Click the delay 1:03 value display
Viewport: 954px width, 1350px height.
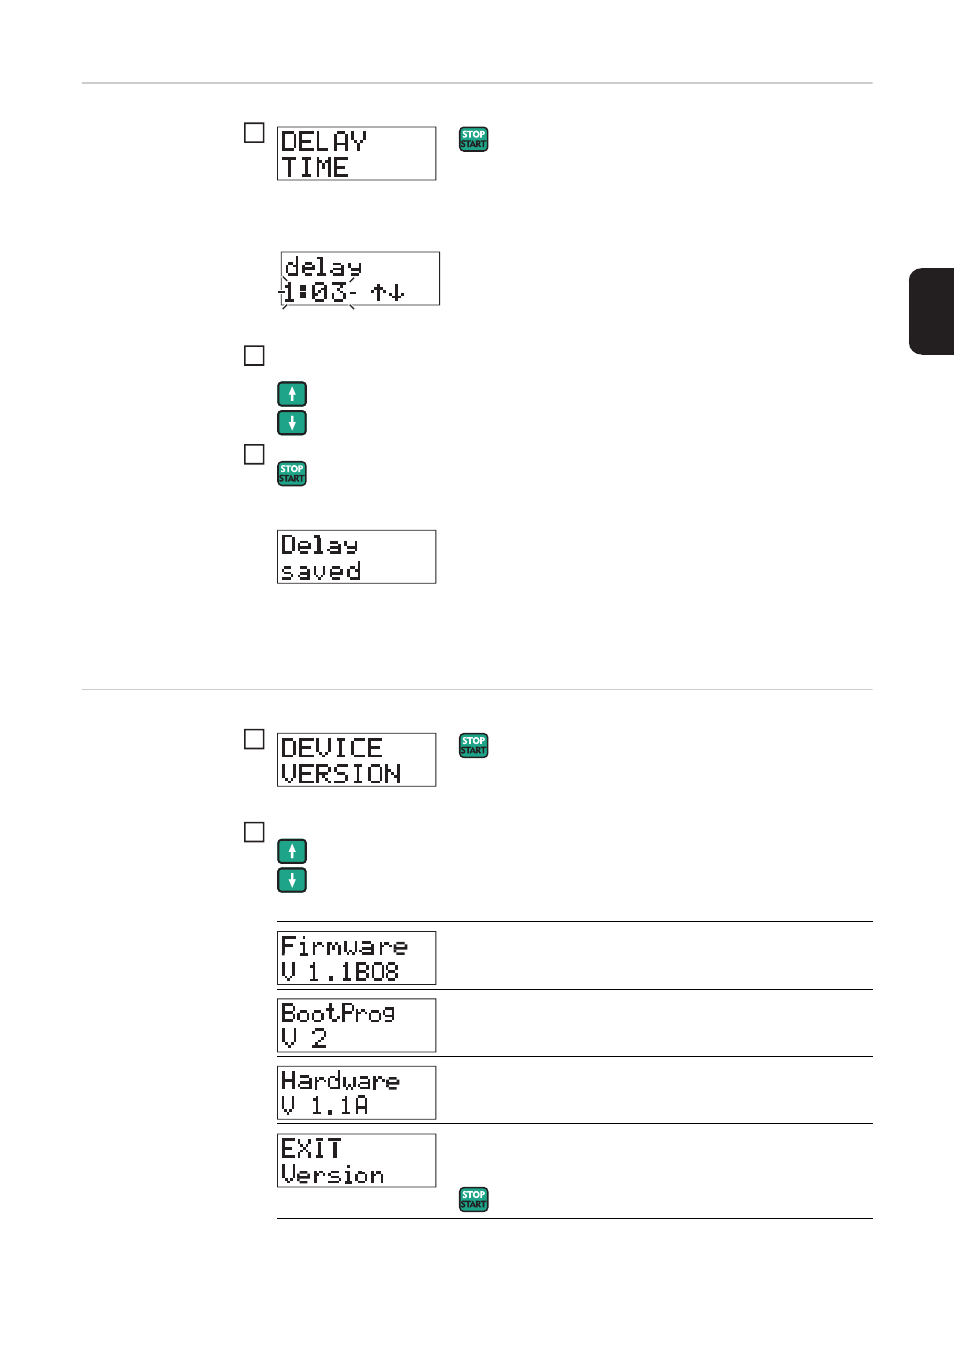(359, 279)
